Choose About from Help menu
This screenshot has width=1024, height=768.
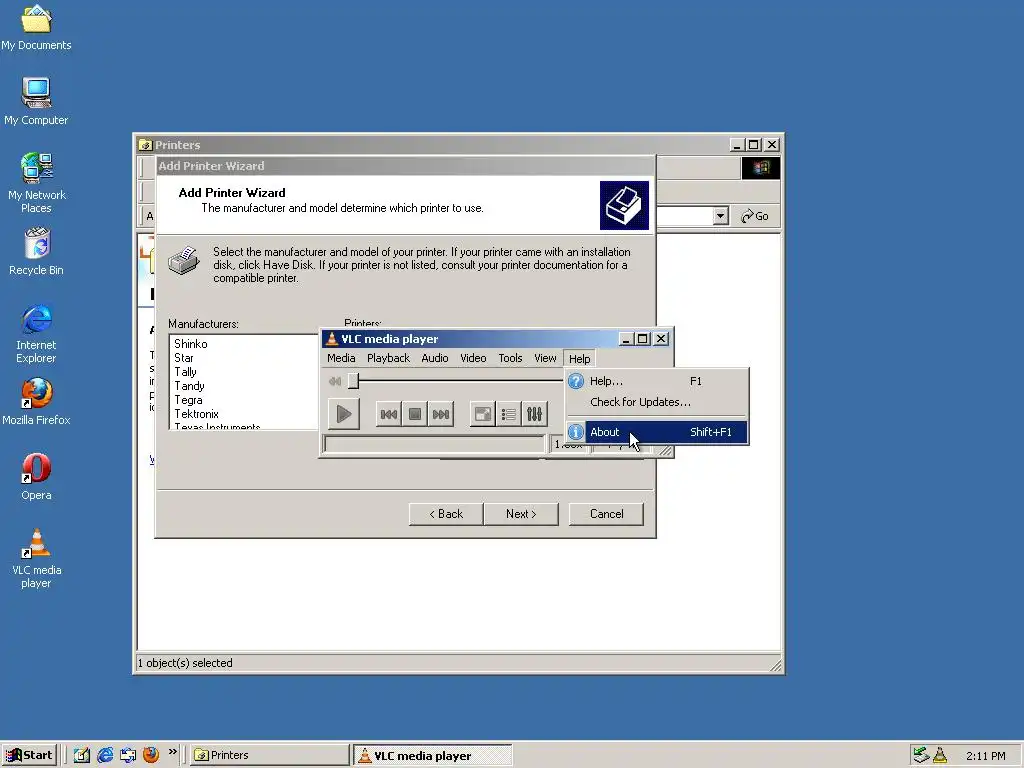point(657,432)
